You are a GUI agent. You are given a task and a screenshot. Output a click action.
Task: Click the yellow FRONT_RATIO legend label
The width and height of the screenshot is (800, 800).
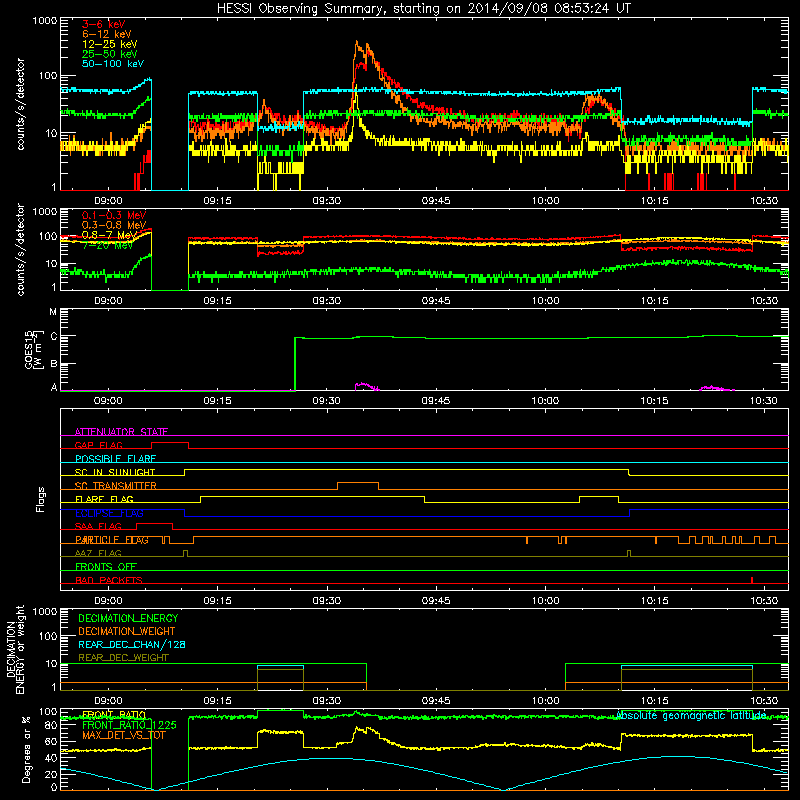[114, 715]
